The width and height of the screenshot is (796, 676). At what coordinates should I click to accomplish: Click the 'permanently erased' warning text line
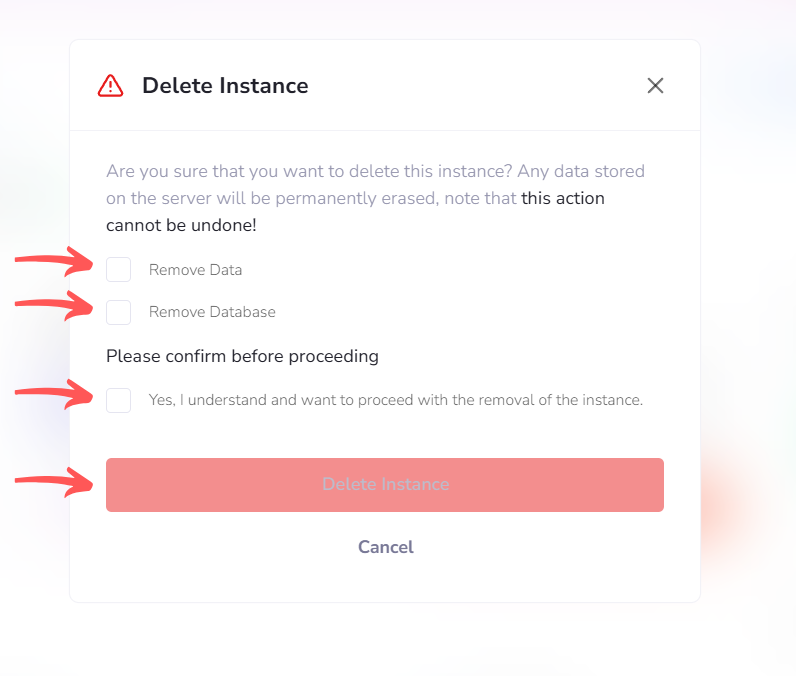point(355,198)
